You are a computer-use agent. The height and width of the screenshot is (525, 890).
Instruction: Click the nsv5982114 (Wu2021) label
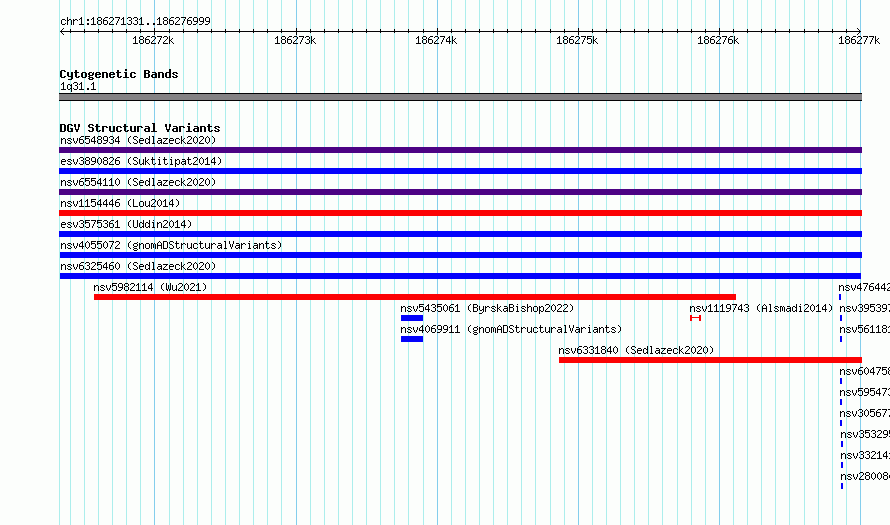pos(150,287)
